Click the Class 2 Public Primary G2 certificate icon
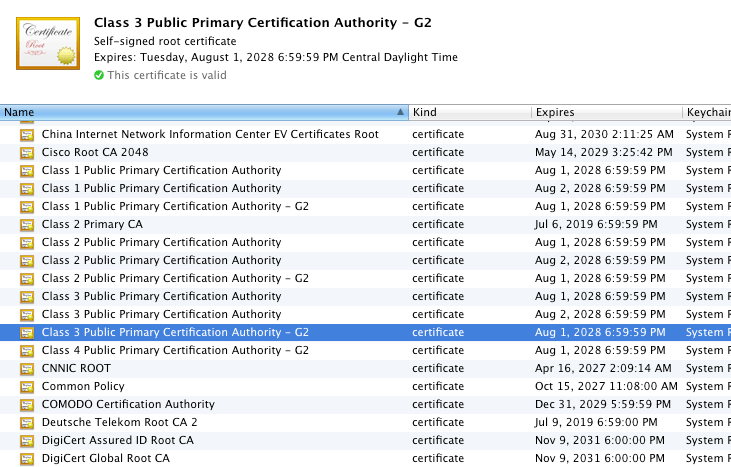This screenshot has width=731, height=467. [27, 279]
